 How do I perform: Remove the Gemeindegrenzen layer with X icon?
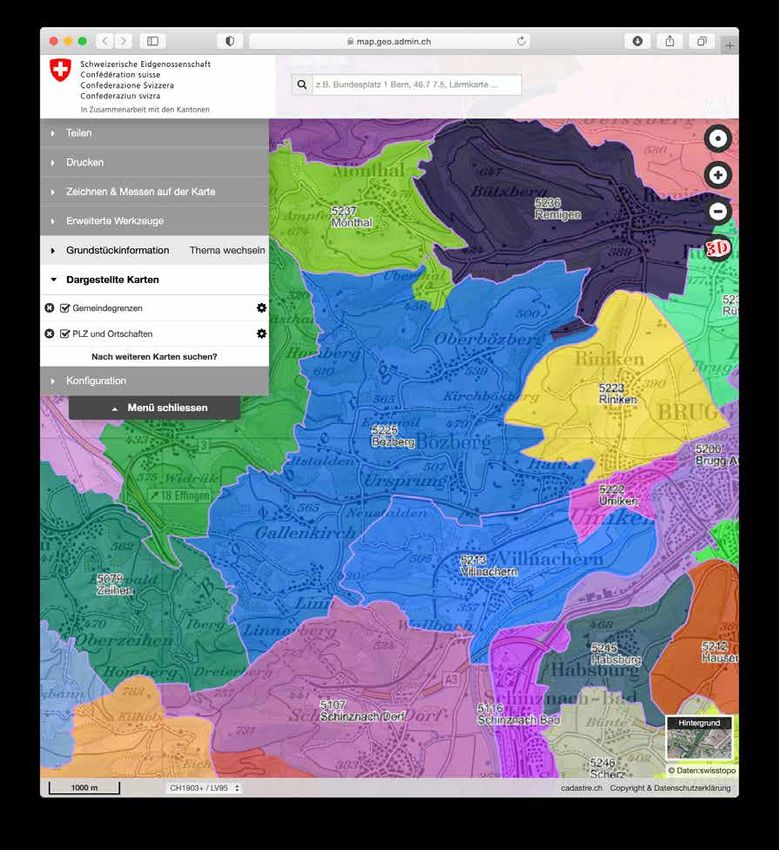pyautogui.click(x=49, y=308)
